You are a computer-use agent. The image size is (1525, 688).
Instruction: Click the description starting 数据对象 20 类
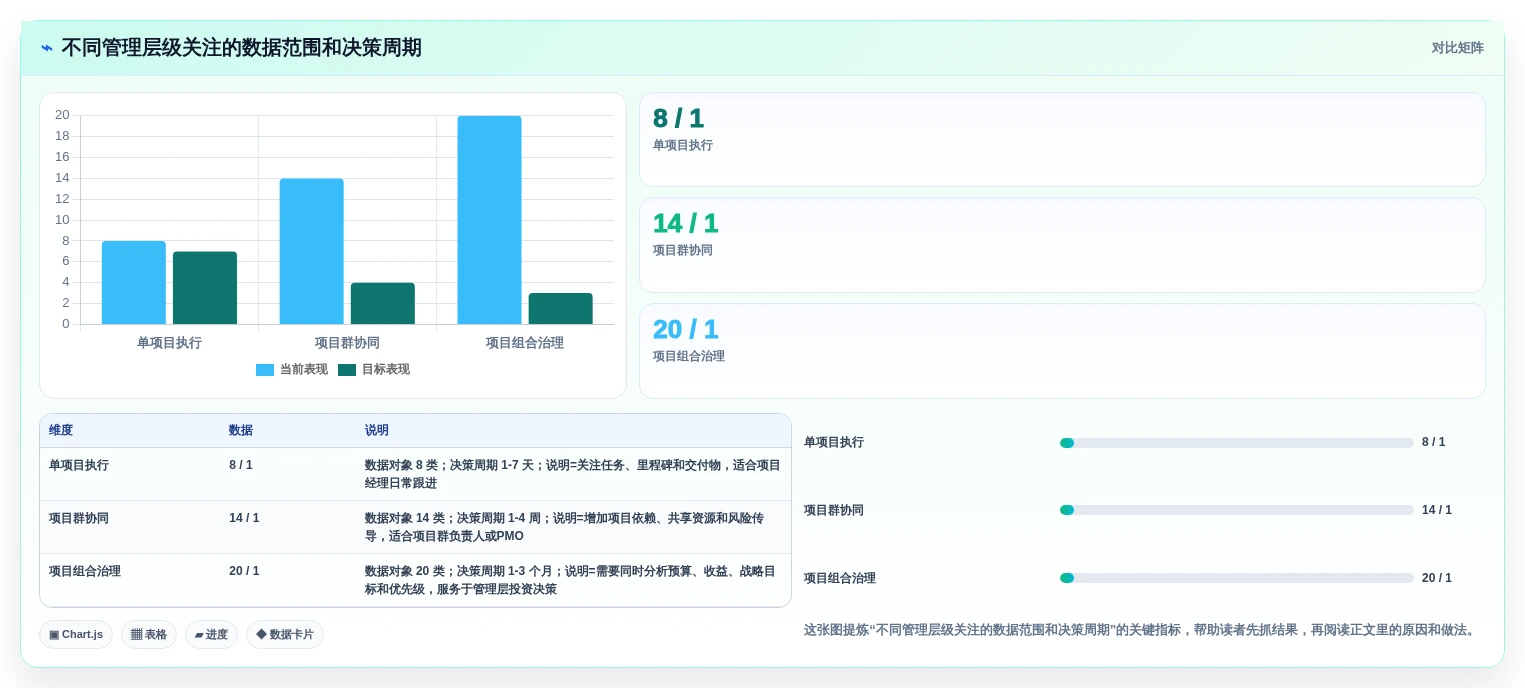pos(570,580)
